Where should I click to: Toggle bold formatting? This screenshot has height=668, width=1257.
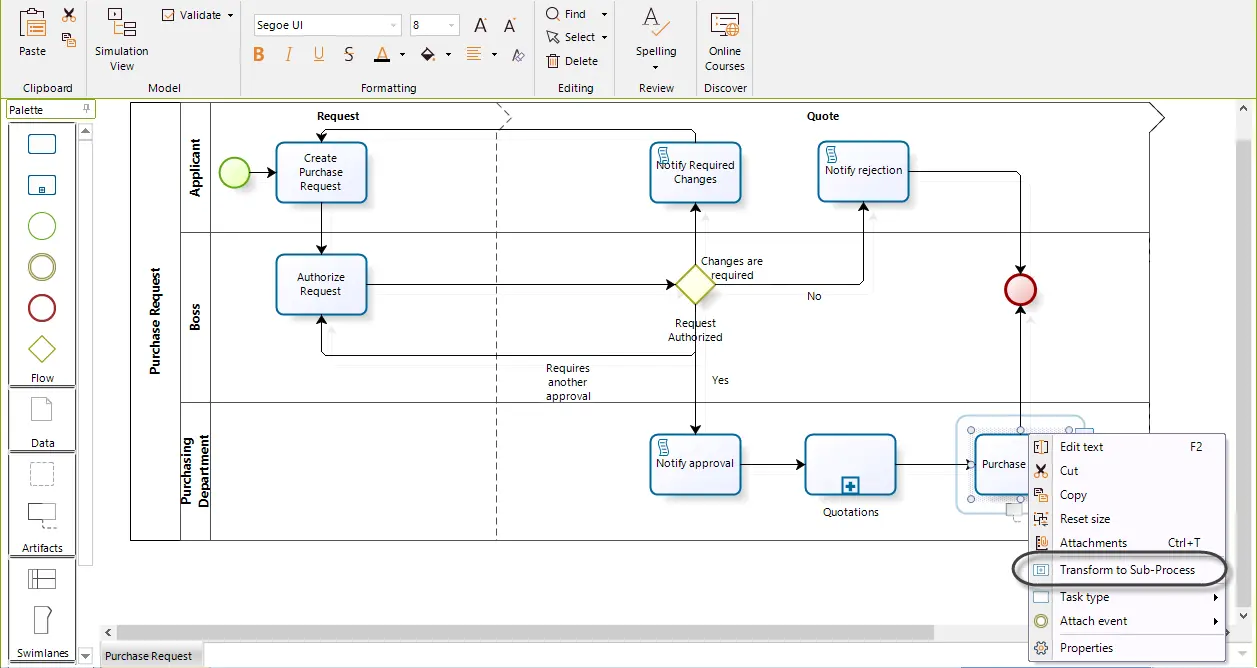click(x=259, y=54)
